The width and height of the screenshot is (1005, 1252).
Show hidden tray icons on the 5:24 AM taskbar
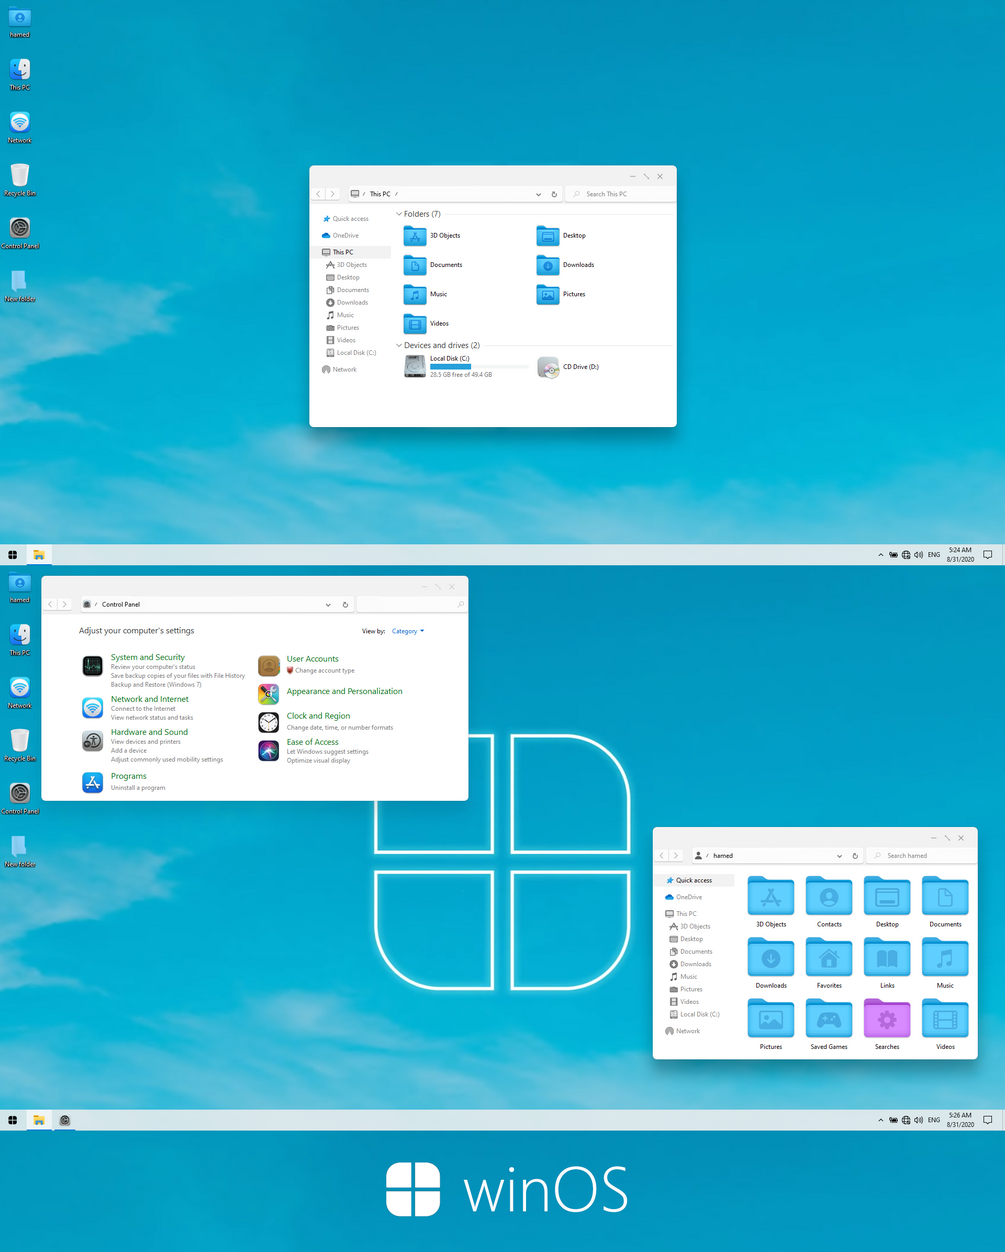(881, 554)
